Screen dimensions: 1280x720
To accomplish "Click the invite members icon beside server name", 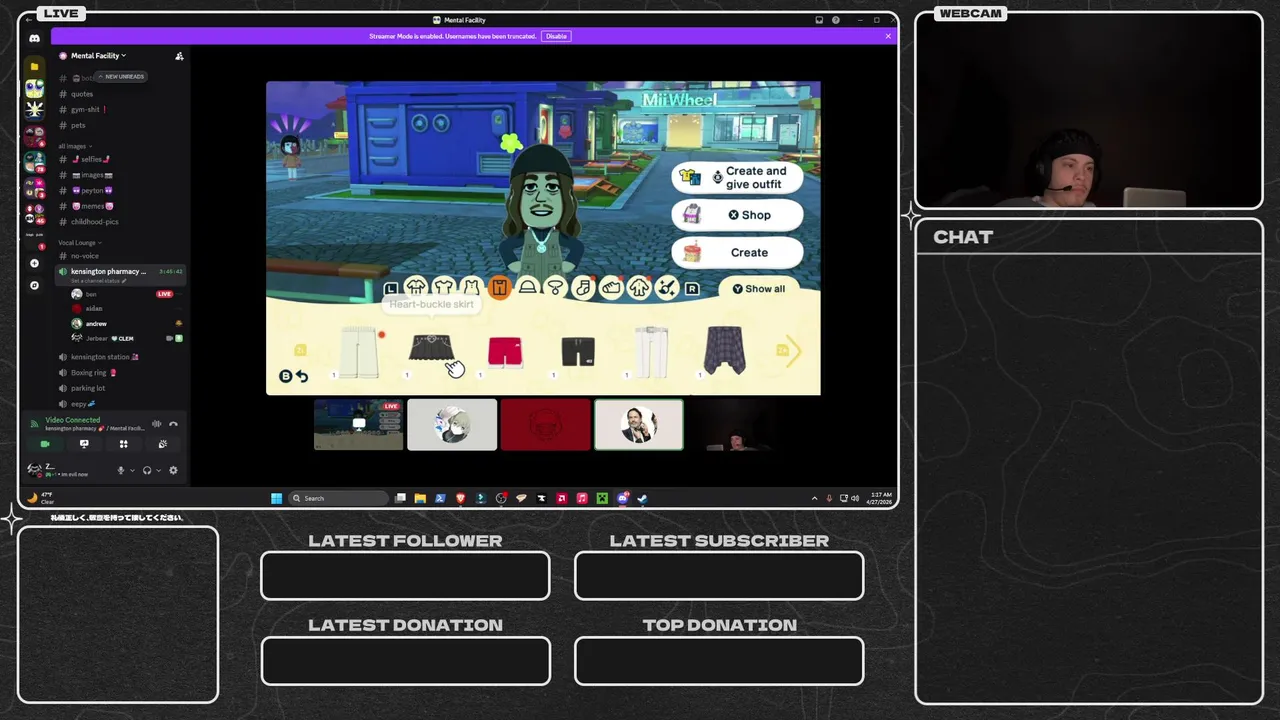I will click(x=179, y=56).
